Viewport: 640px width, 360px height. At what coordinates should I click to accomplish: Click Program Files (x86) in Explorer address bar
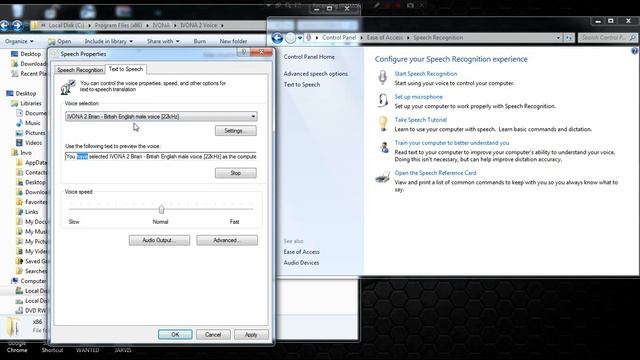(118, 25)
